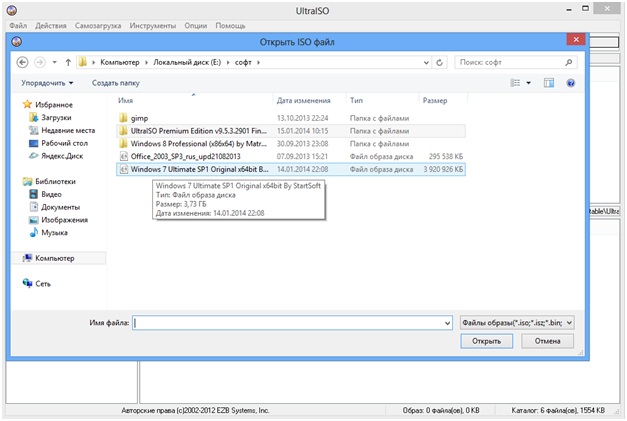Screen dimensions: 627x421
Task: Click 295 538 КБ size of Office image
Action: [x=445, y=157]
